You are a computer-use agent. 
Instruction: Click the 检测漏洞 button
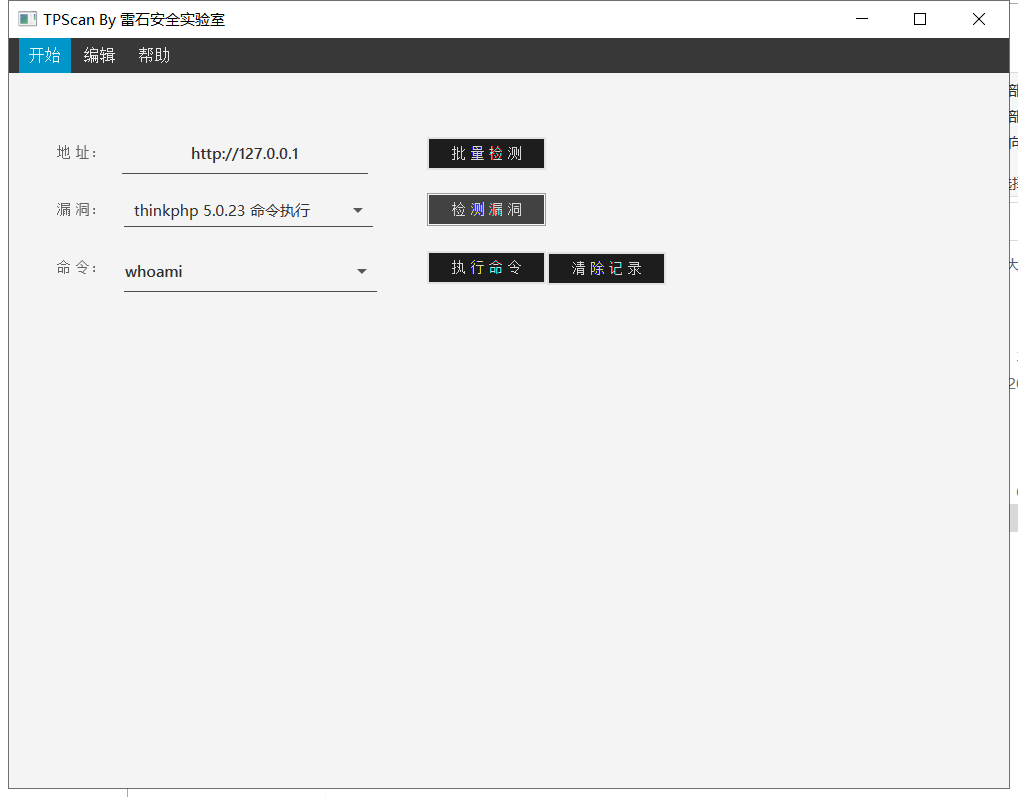point(486,209)
